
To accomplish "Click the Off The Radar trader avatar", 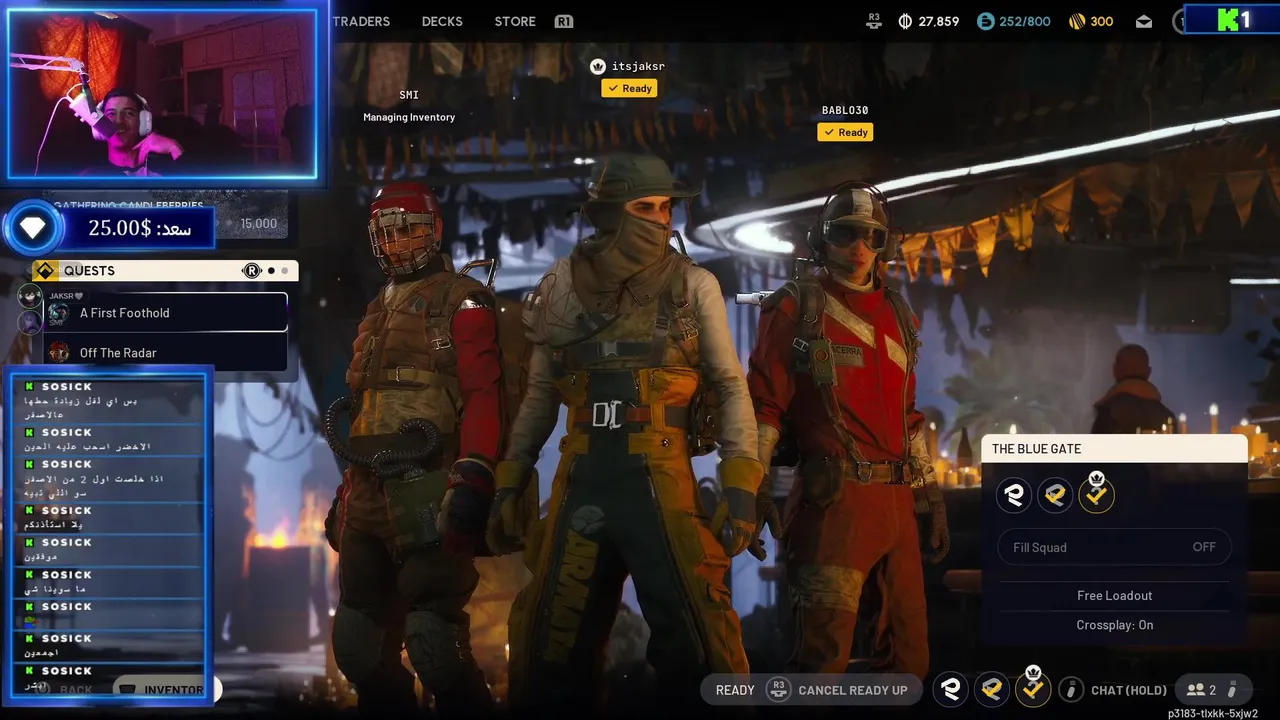I will click(59, 352).
